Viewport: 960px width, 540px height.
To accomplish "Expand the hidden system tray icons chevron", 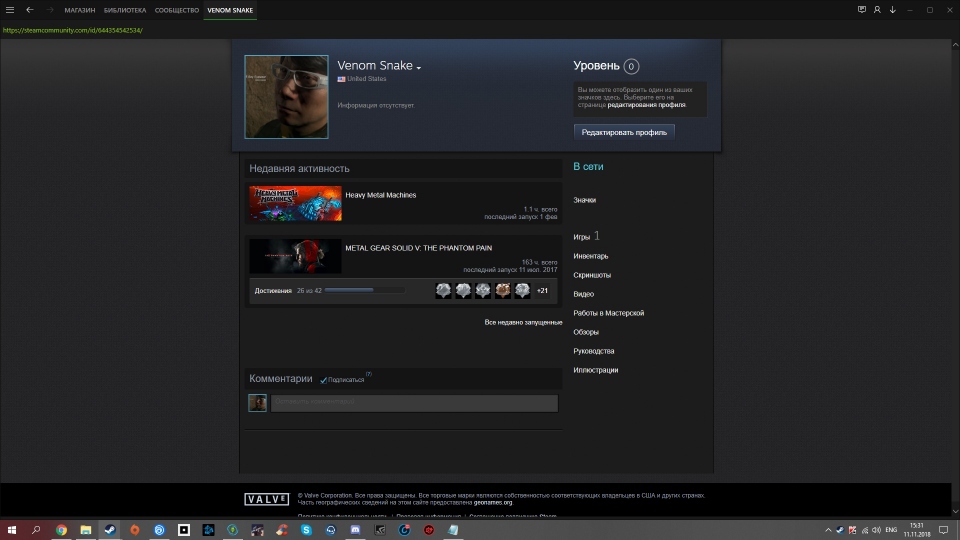I will pyautogui.click(x=828, y=530).
